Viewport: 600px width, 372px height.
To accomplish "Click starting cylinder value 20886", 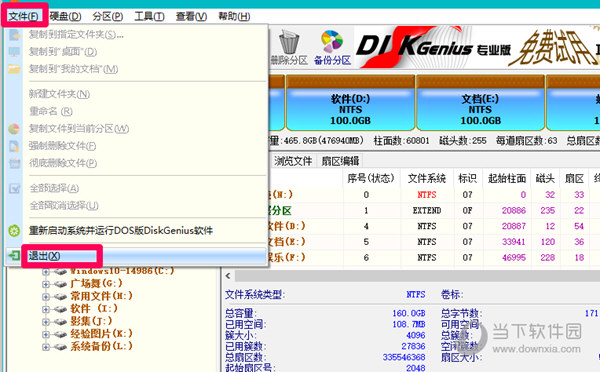I will point(514,210).
